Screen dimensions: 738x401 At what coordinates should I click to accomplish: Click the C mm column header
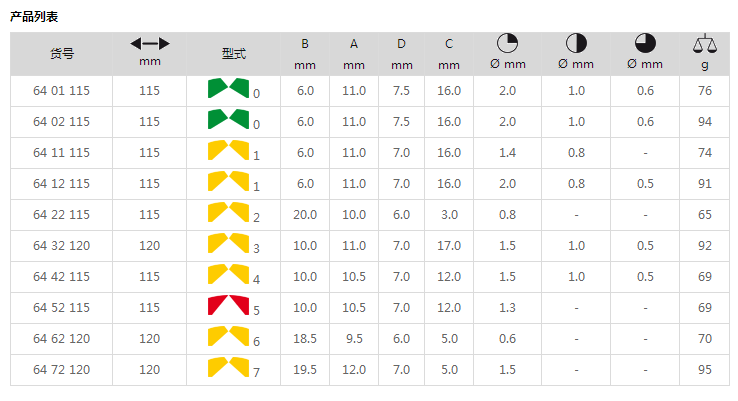(449, 54)
